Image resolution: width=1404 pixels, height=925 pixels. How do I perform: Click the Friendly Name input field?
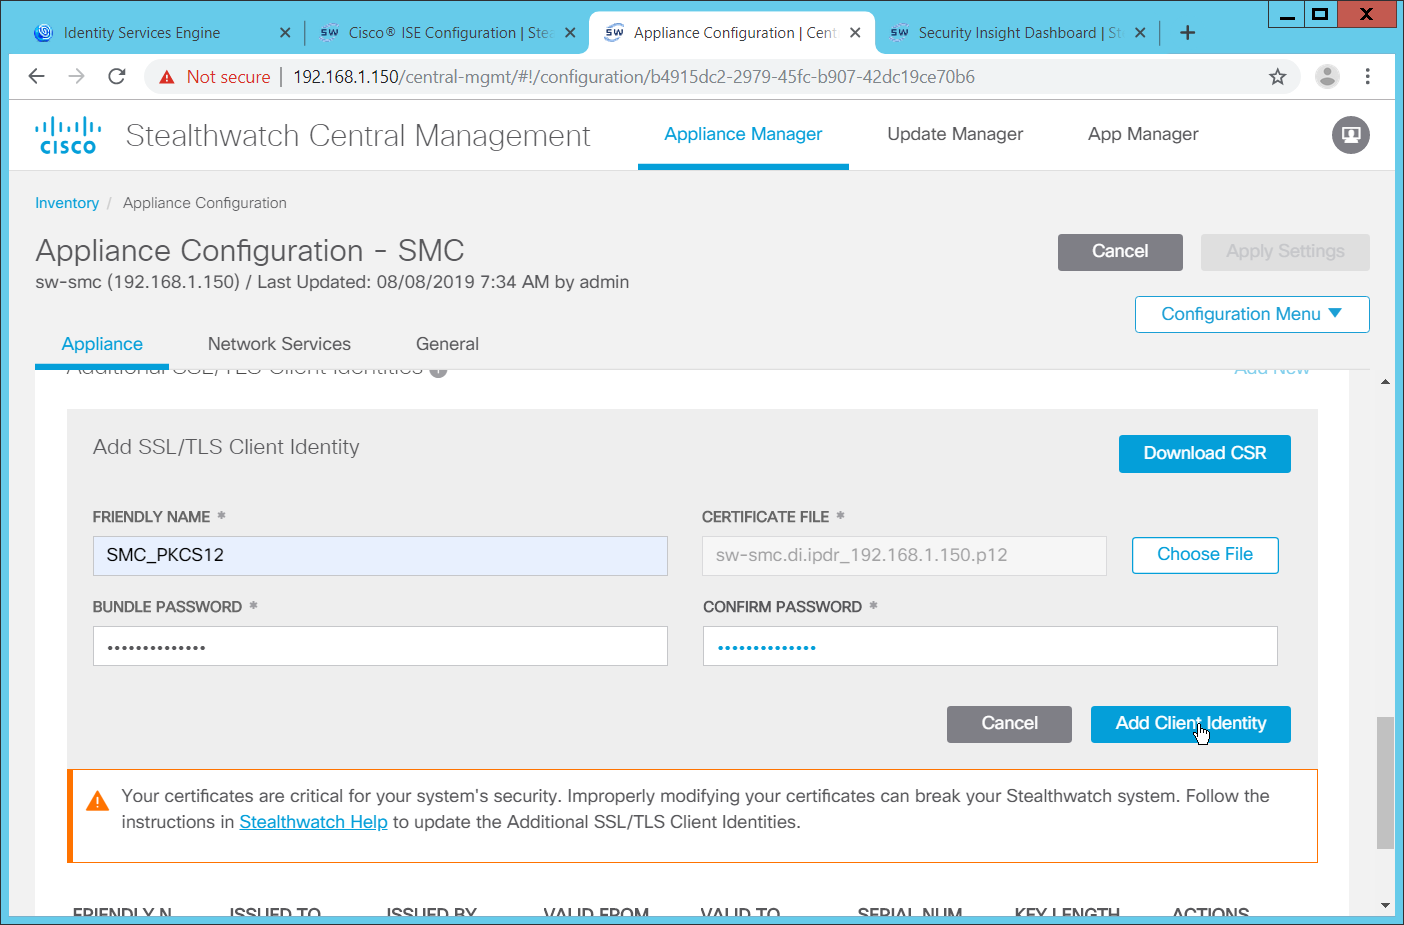[380, 556]
